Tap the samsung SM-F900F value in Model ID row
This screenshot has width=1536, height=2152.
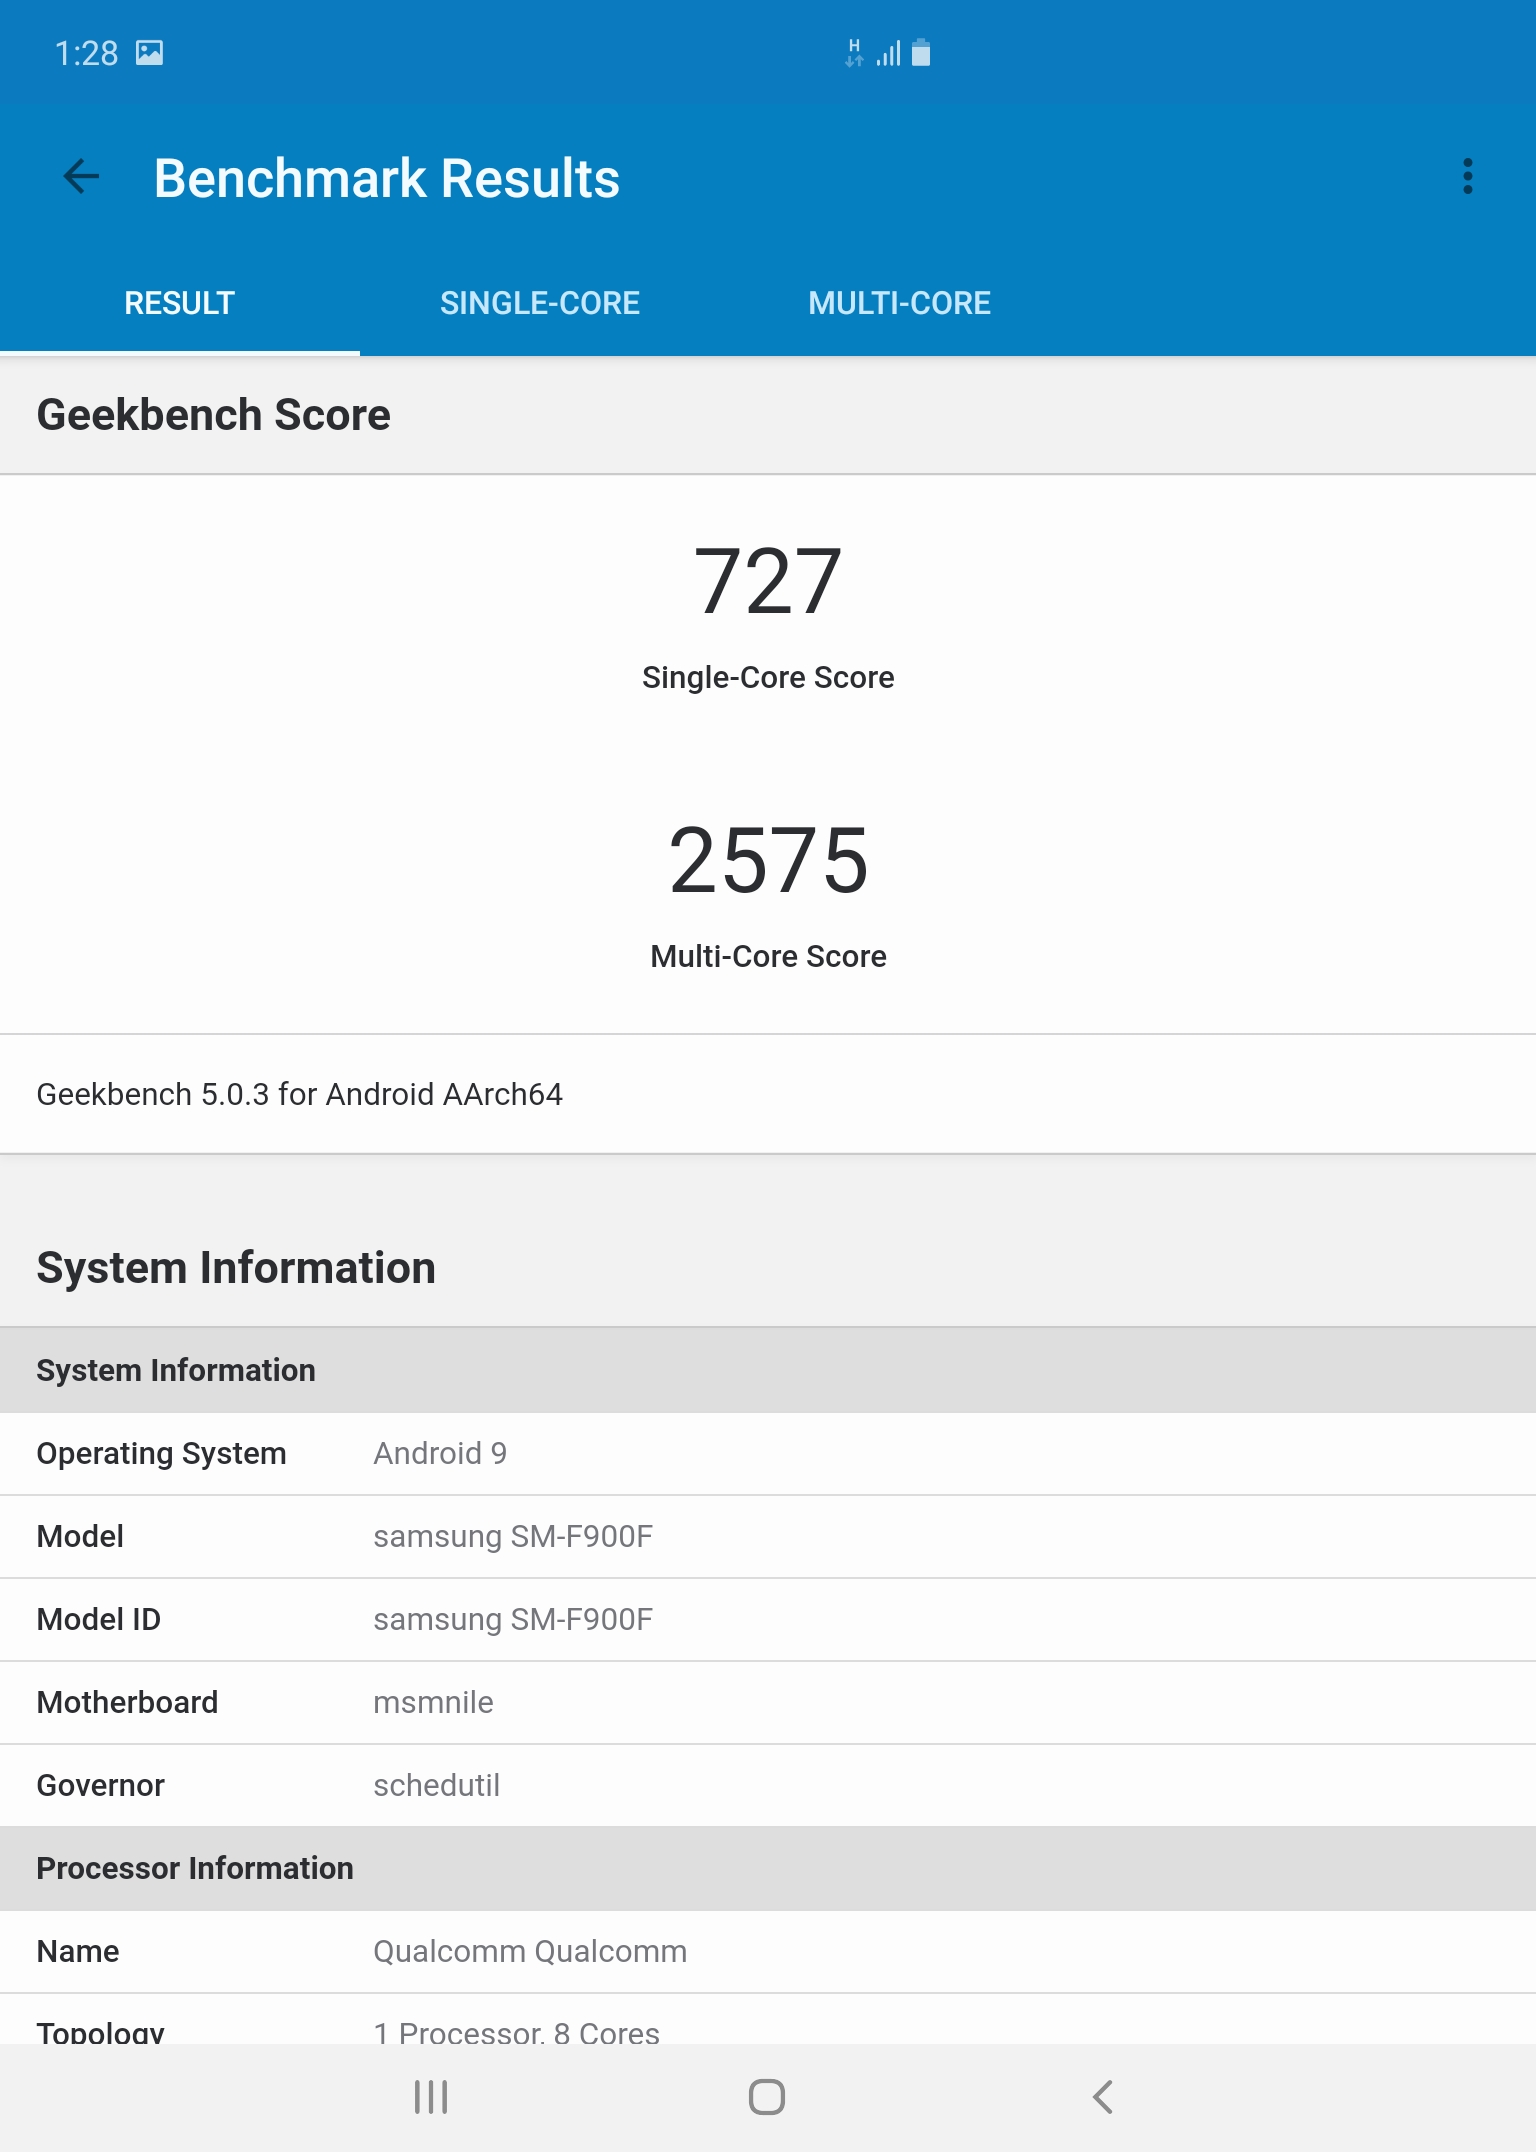pos(513,1619)
